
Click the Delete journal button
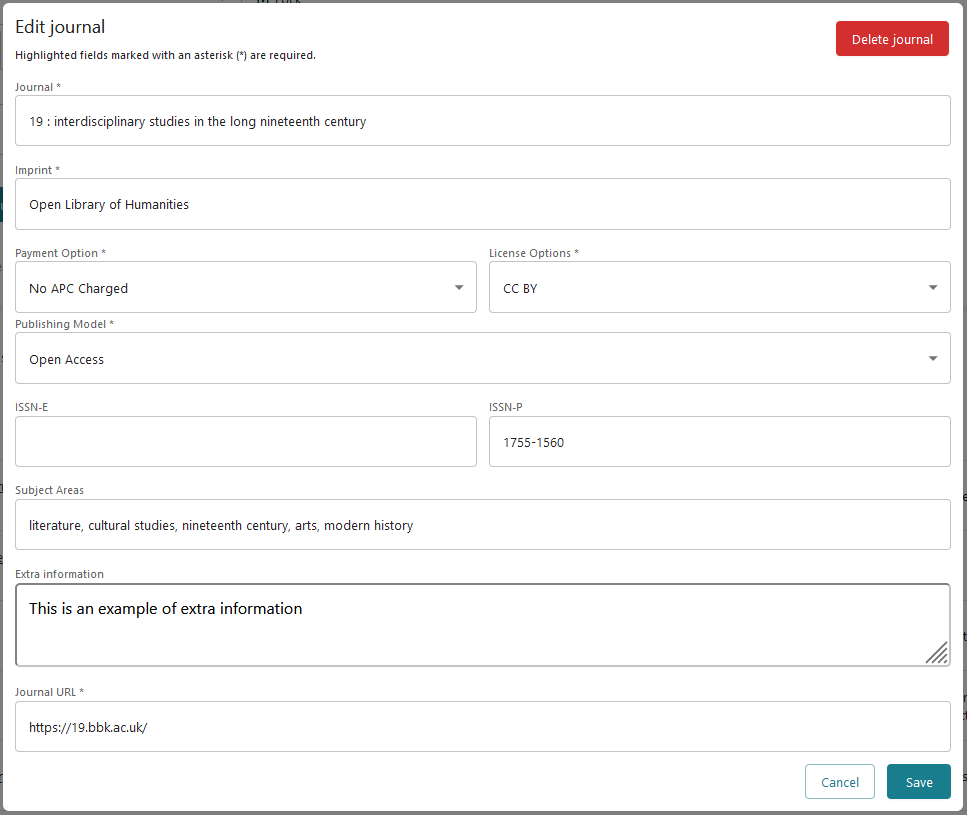click(891, 38)
